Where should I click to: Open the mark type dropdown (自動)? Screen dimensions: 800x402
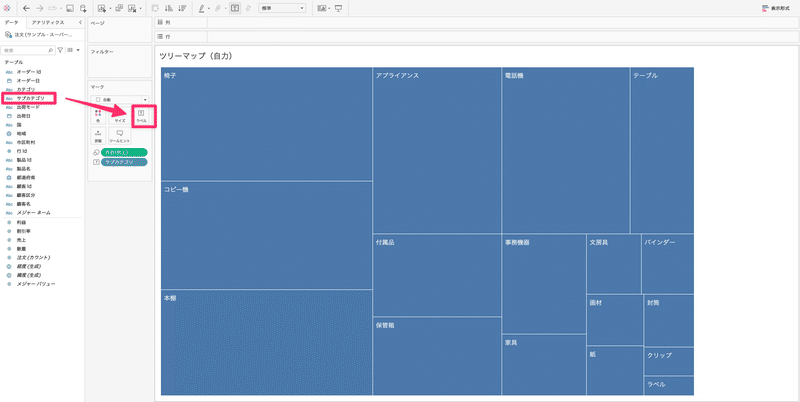point(120,99)
